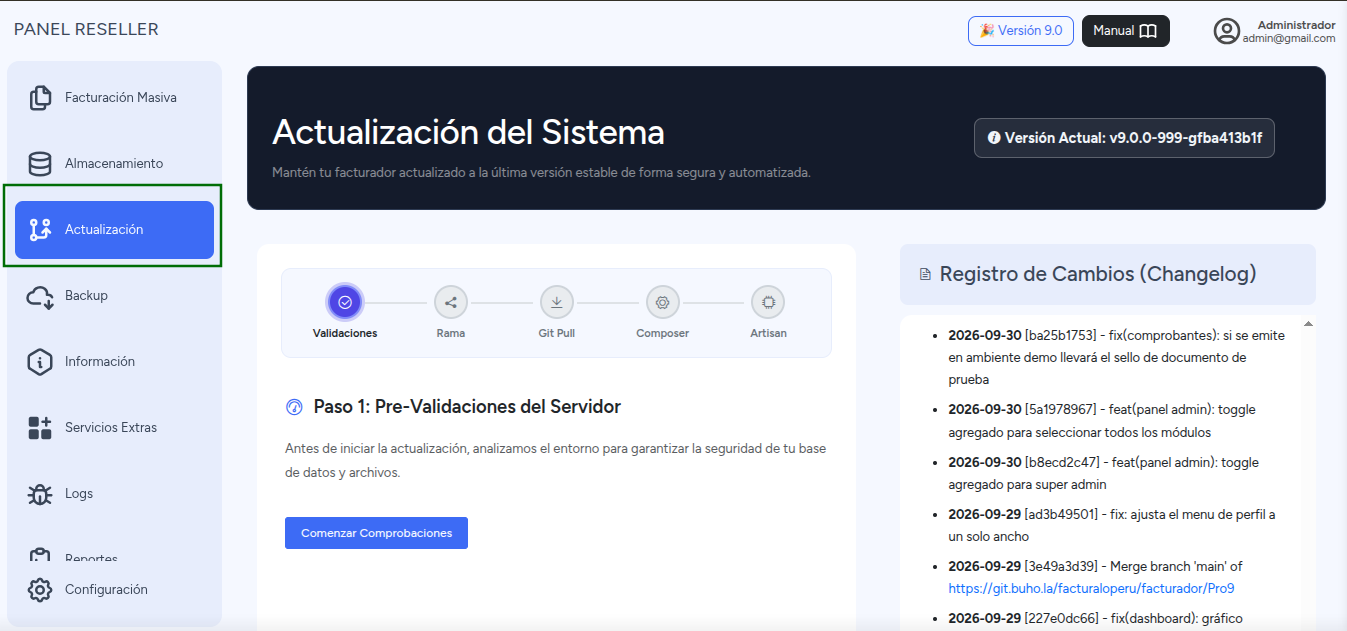Select the Artisan step icon

[x=768, y=302]
